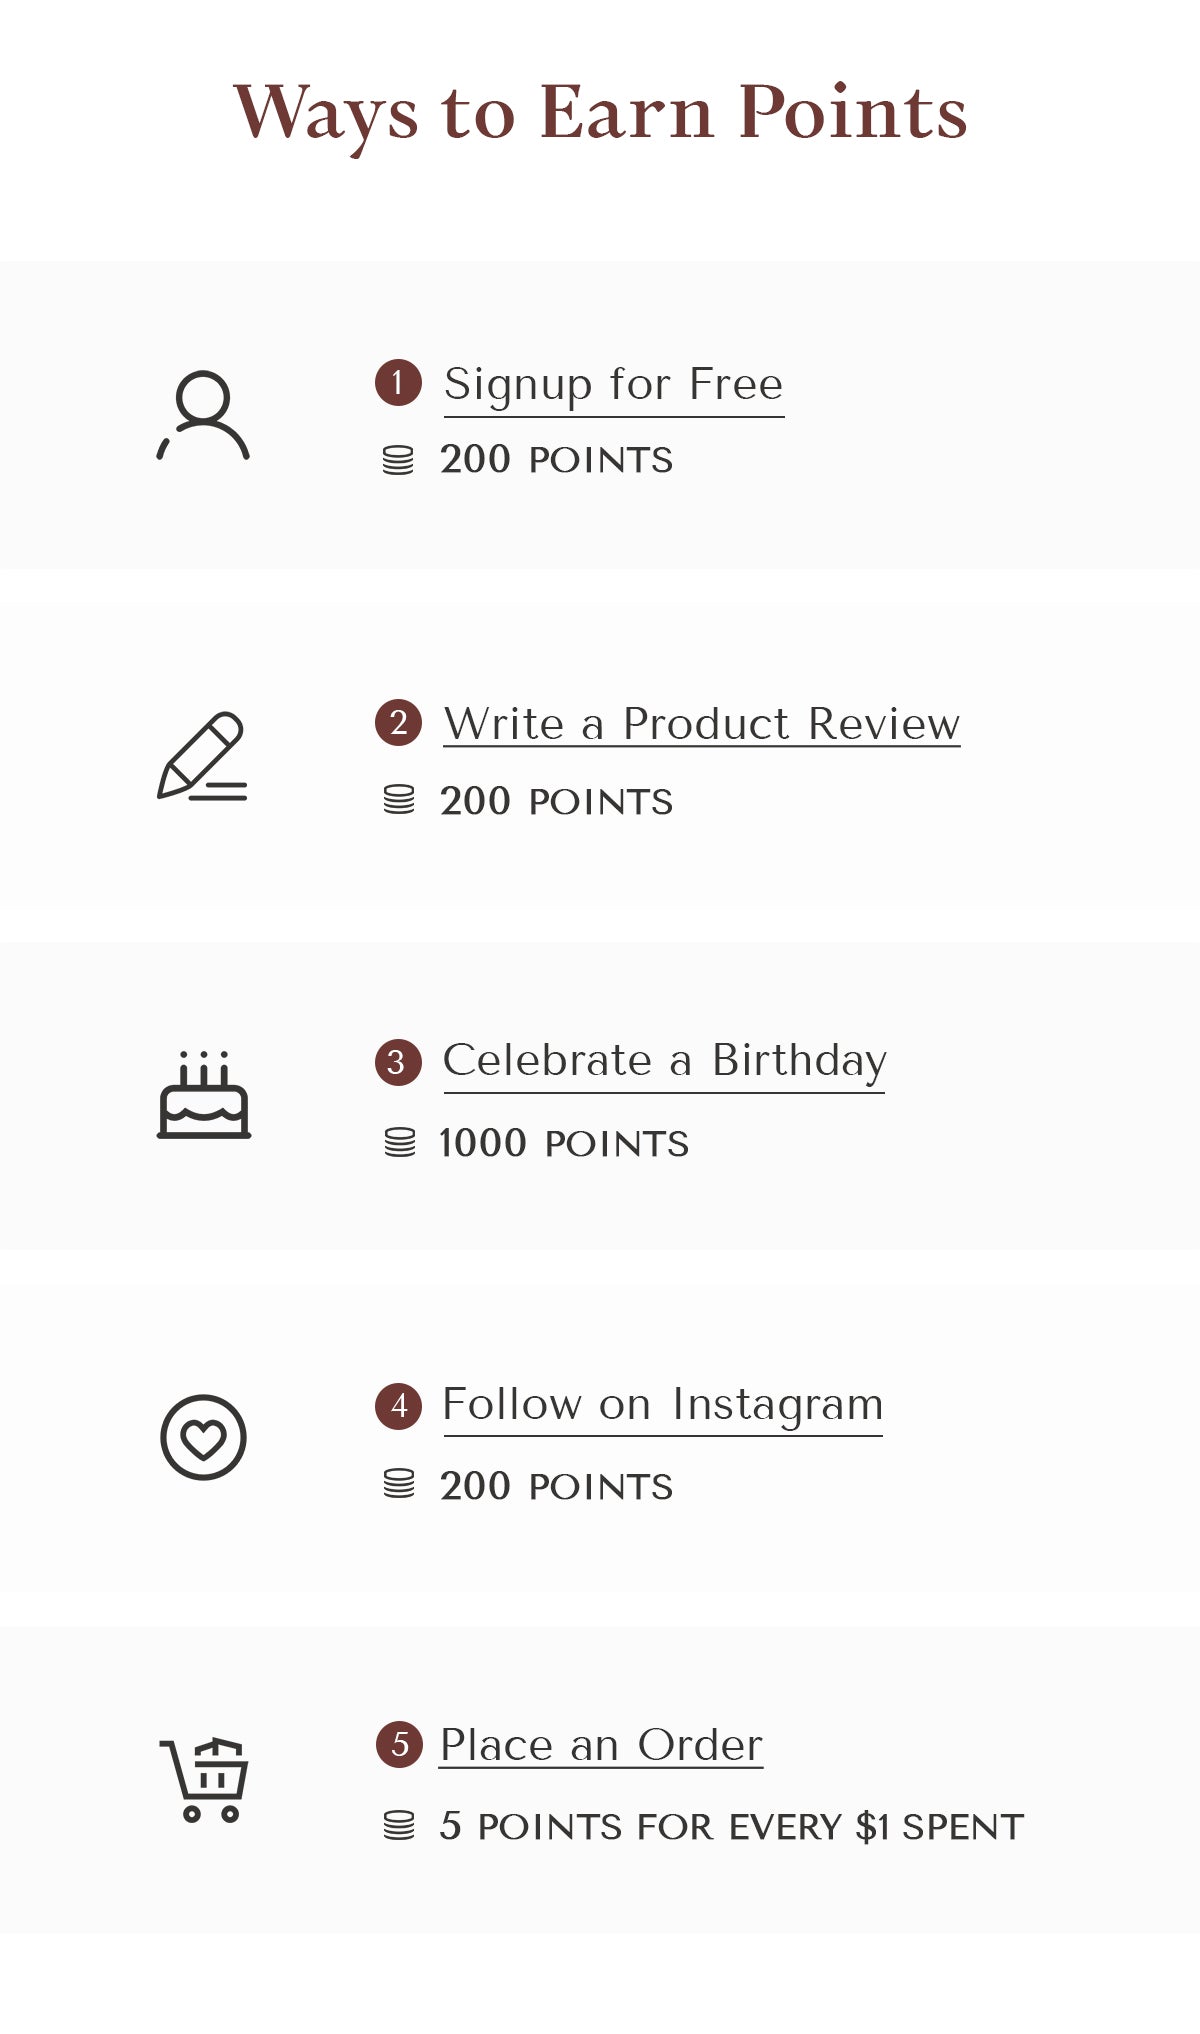Image resolution: width=1200 pixels, height=2034 pixels.
Task: Select the Celebrate a Birthday link
Action: 664,1061
